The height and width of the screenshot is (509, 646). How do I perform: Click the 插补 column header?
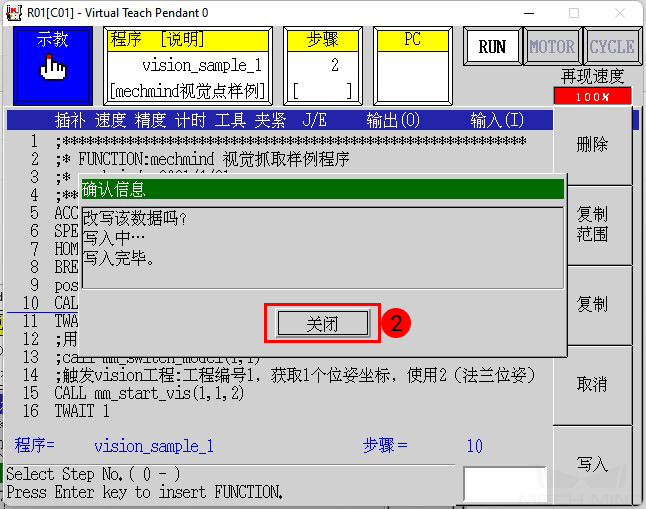70,120
